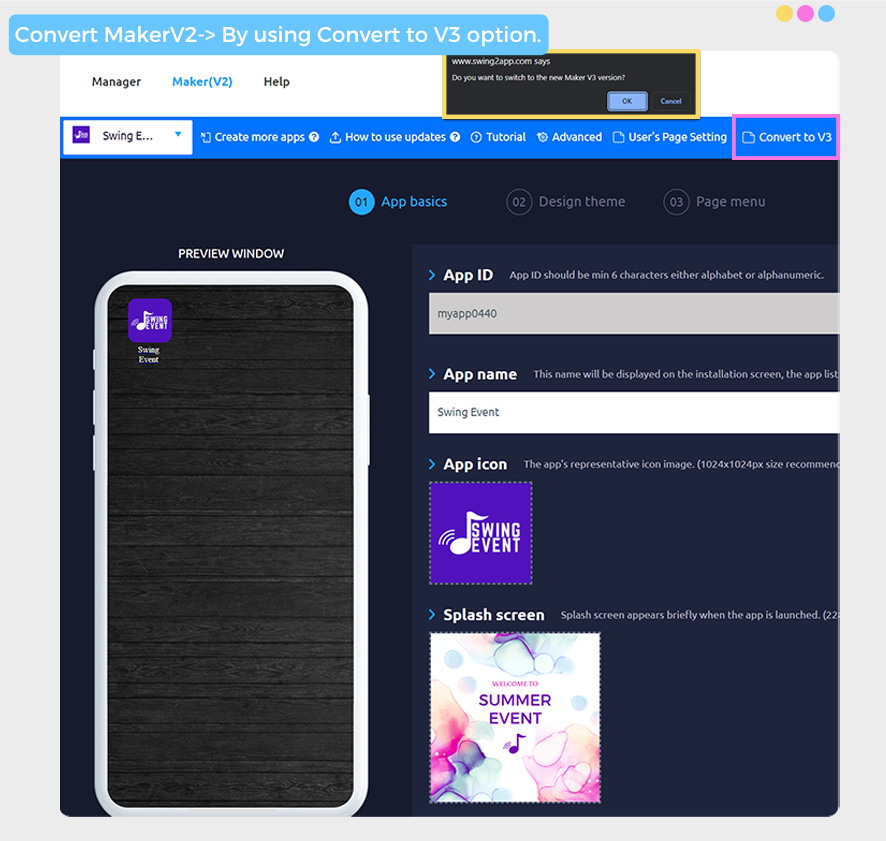Click the Advanced gear icon
Screen dimensions: 886x841
pyautogui.click(x=542, y=137)
